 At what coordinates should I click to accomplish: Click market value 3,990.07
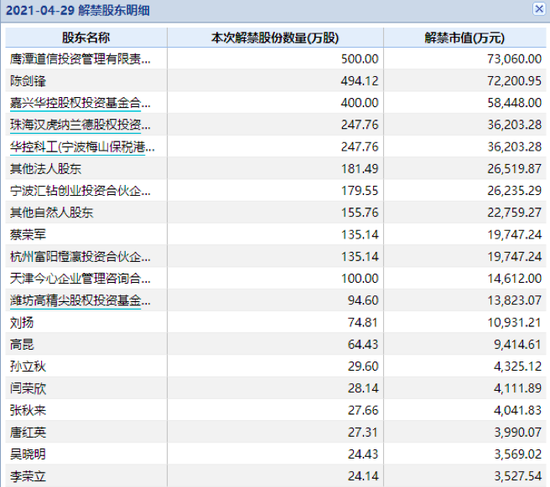pos(518,432)
